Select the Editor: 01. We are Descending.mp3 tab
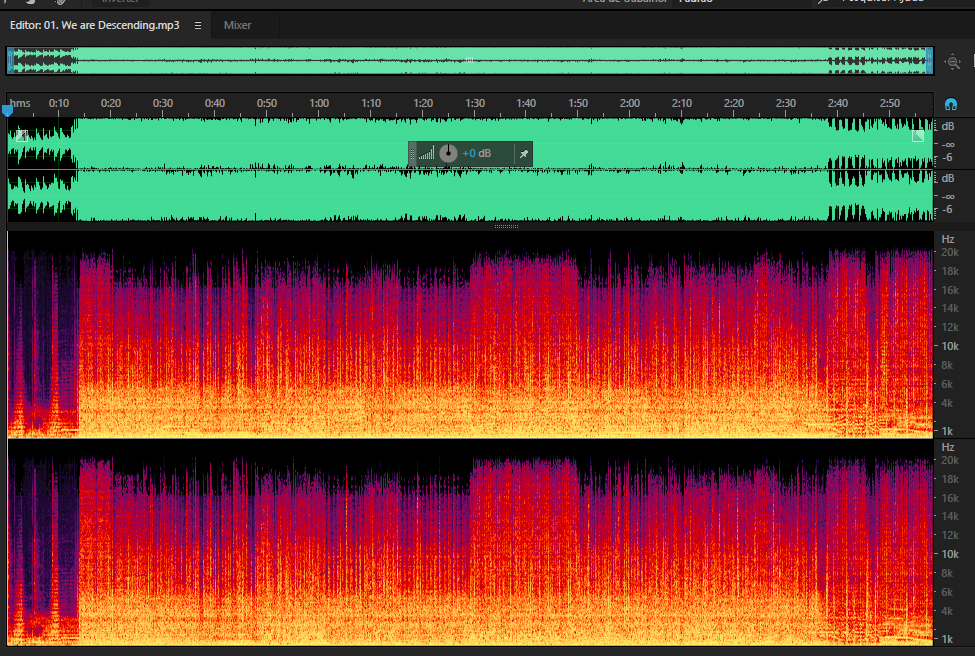Screen dimensions: 975x656 [95, 25]
